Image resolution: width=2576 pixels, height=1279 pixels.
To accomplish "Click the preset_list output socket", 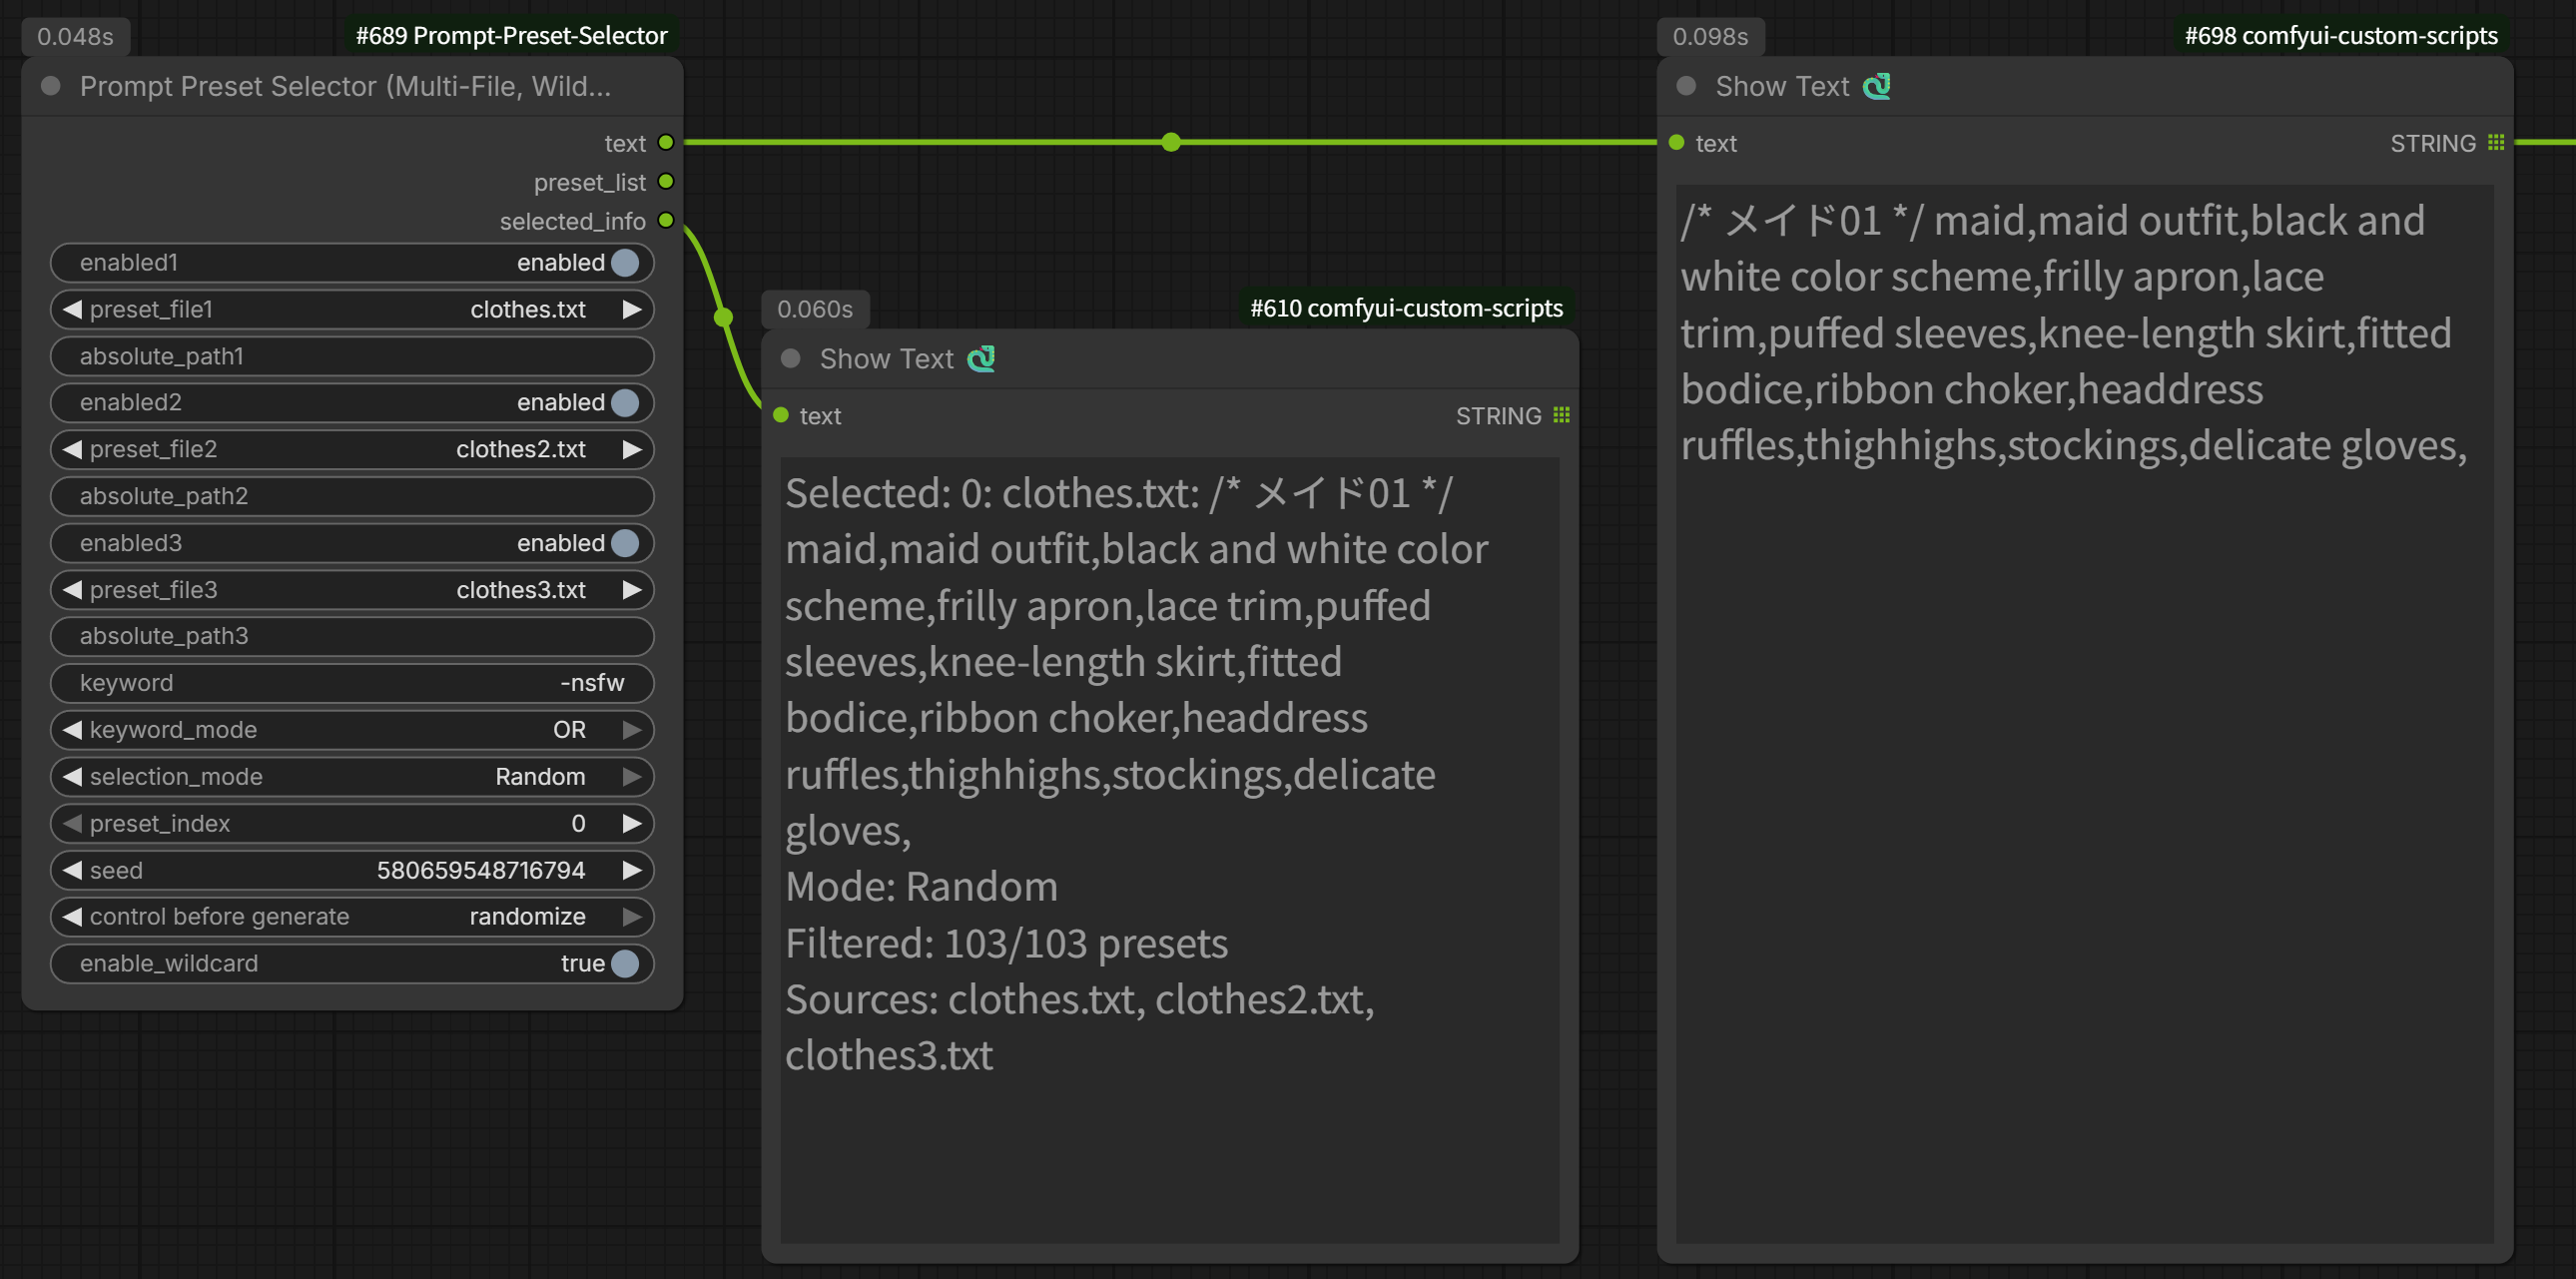I will click(666, 182).
